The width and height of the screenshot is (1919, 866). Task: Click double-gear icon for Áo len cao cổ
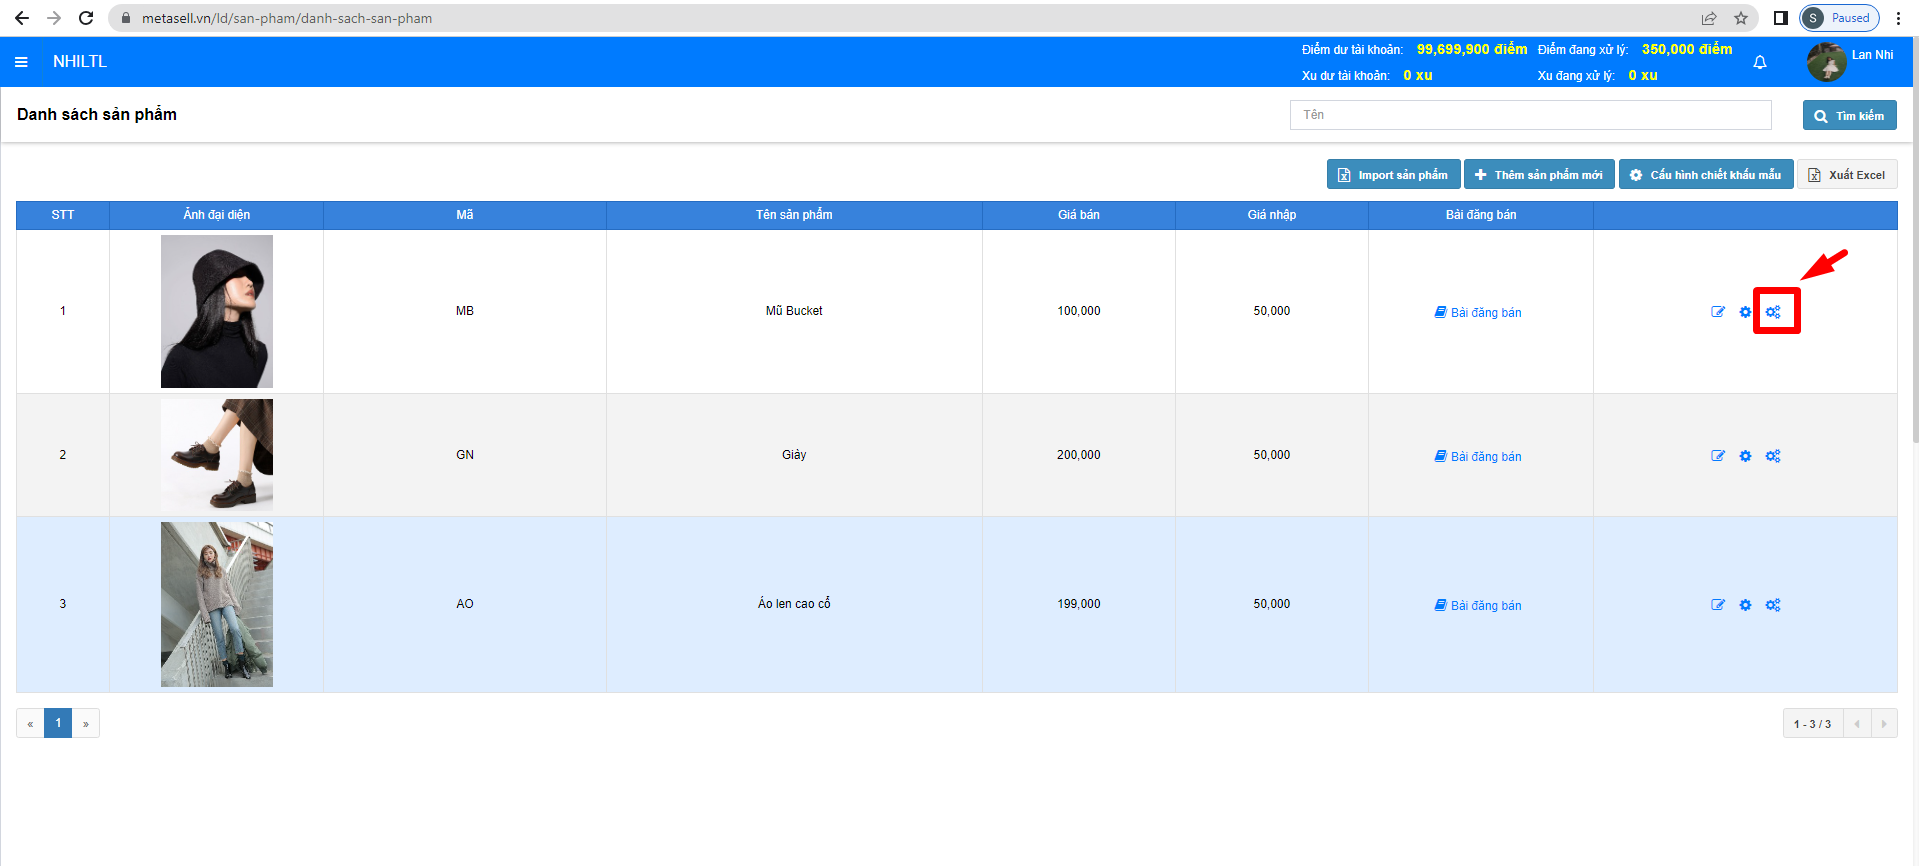coord(1773,605)
